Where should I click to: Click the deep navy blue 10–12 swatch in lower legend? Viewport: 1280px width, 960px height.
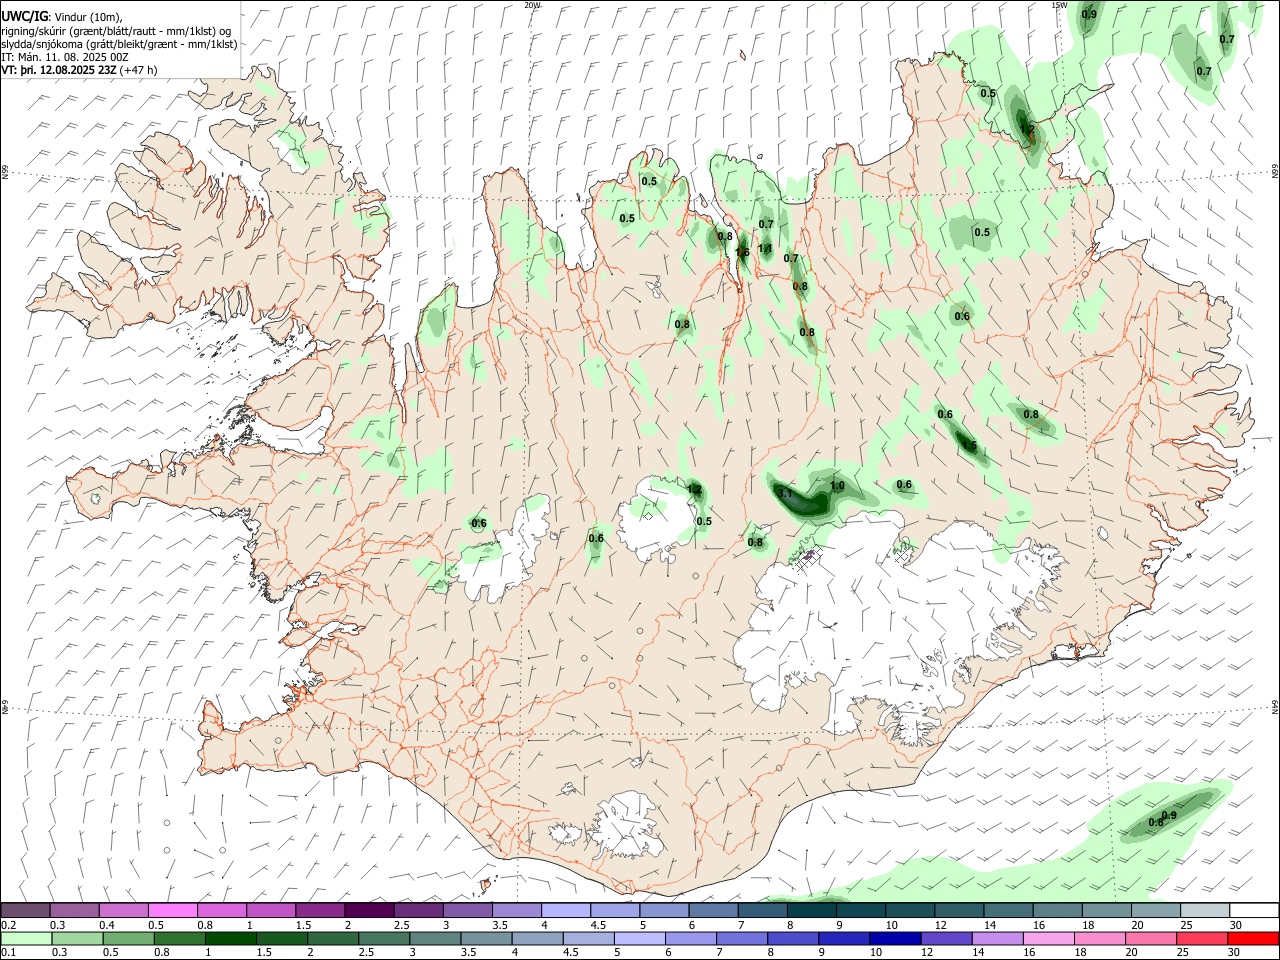click(896, 938)
